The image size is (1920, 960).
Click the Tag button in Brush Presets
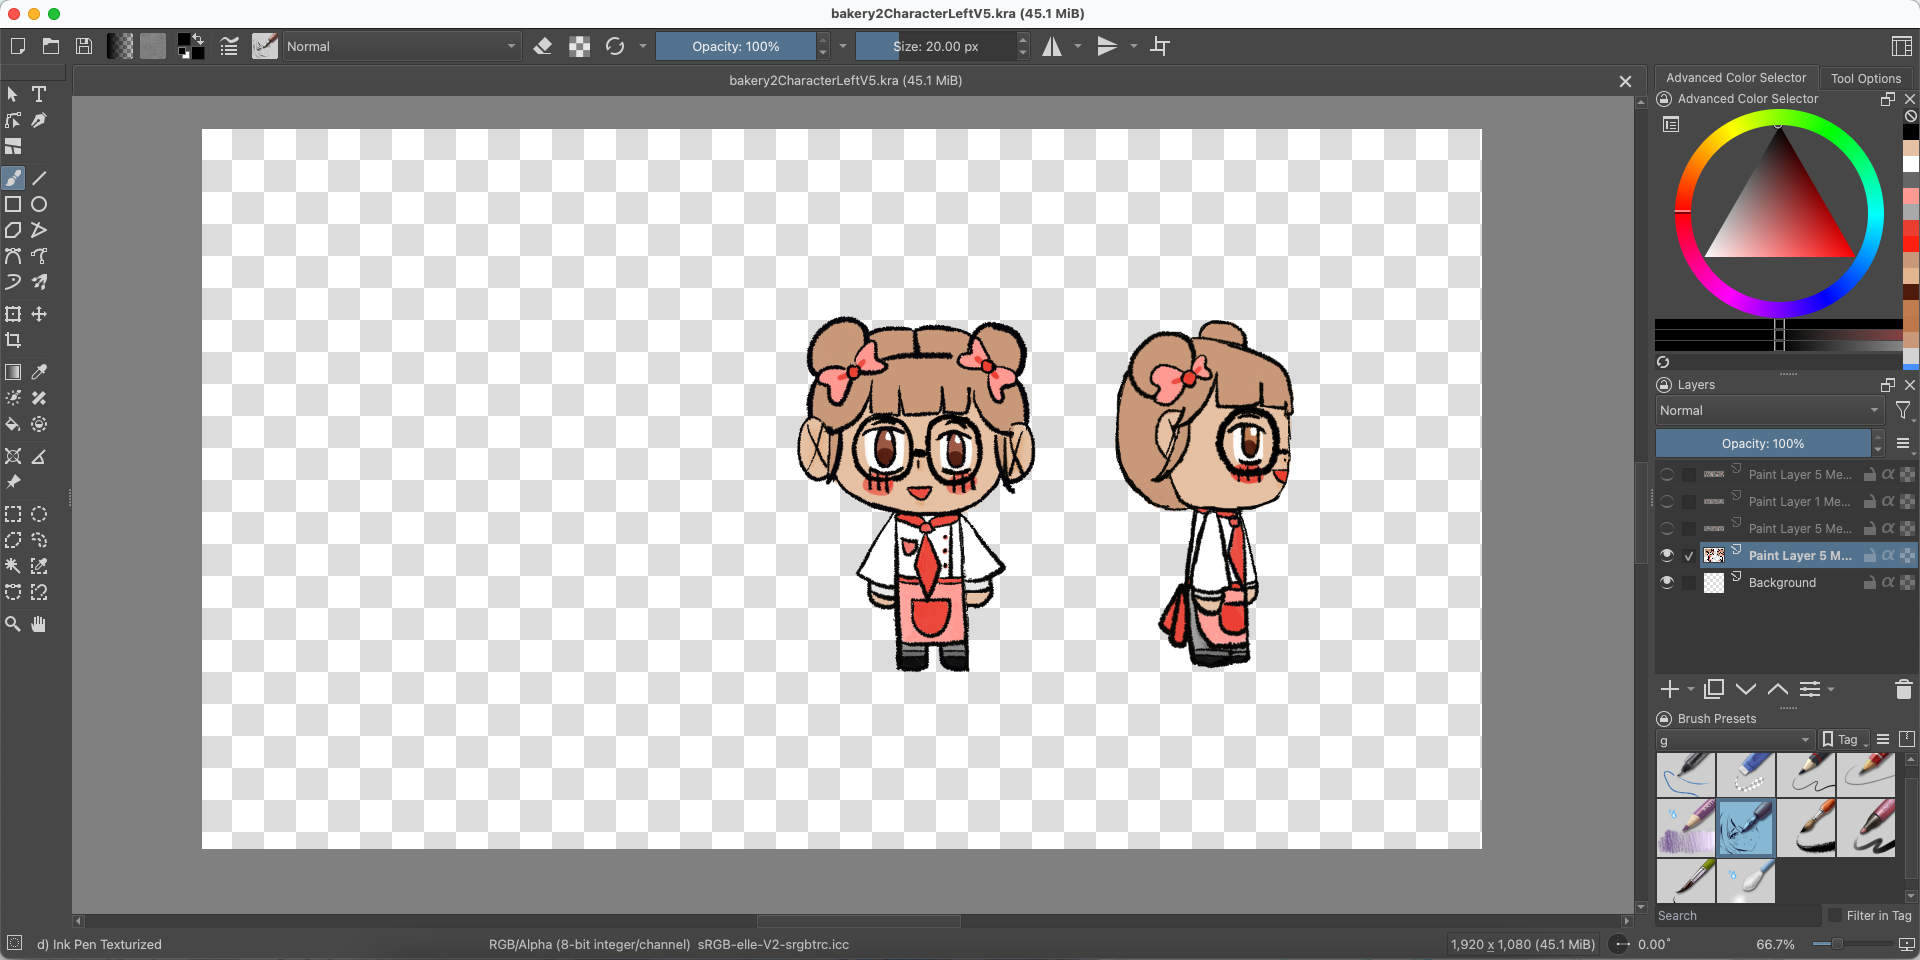(x=1845, y=740)
